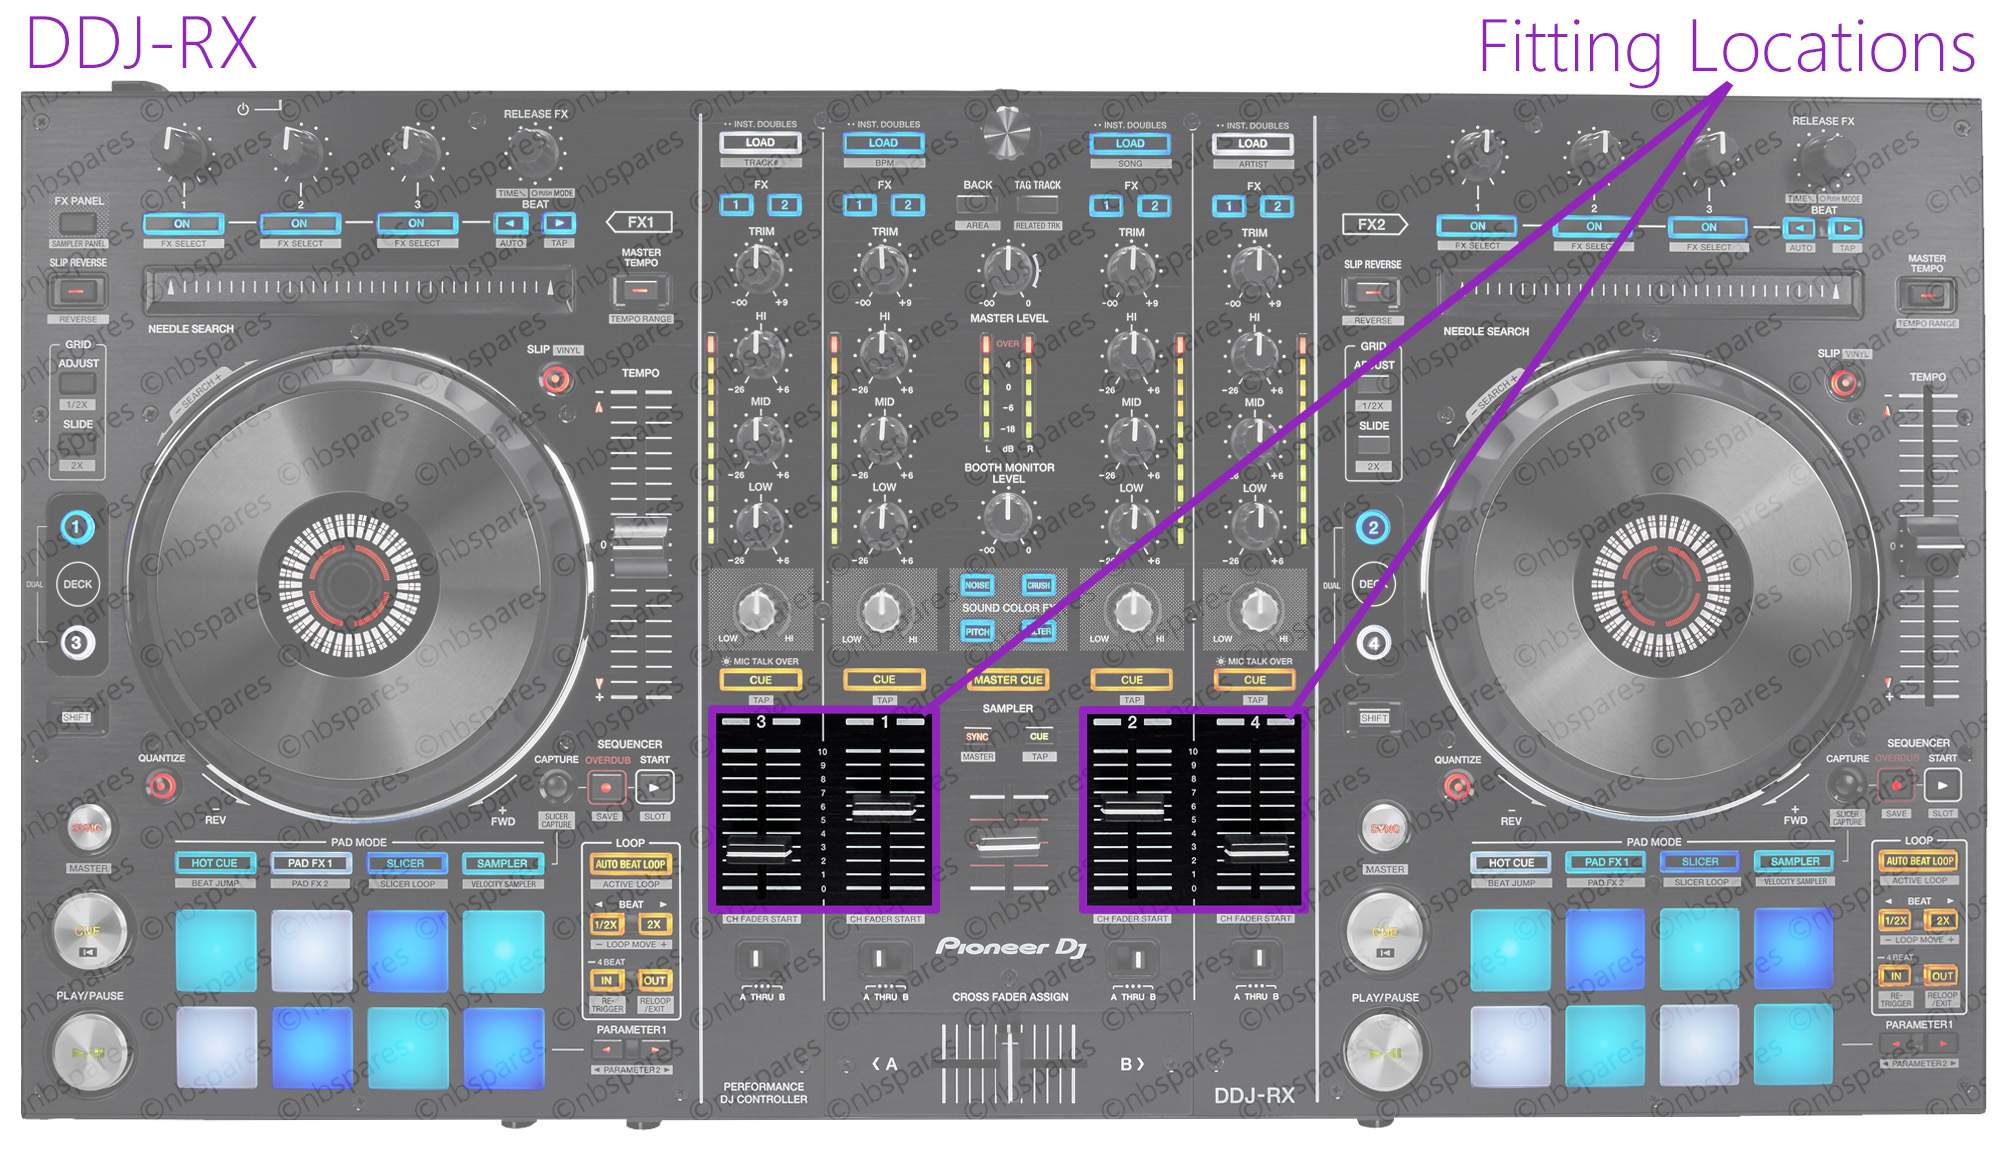Toggle the left deck QUANTIZE button
This screenshot has height=1150, width=2000.
[x=161, y=787]
